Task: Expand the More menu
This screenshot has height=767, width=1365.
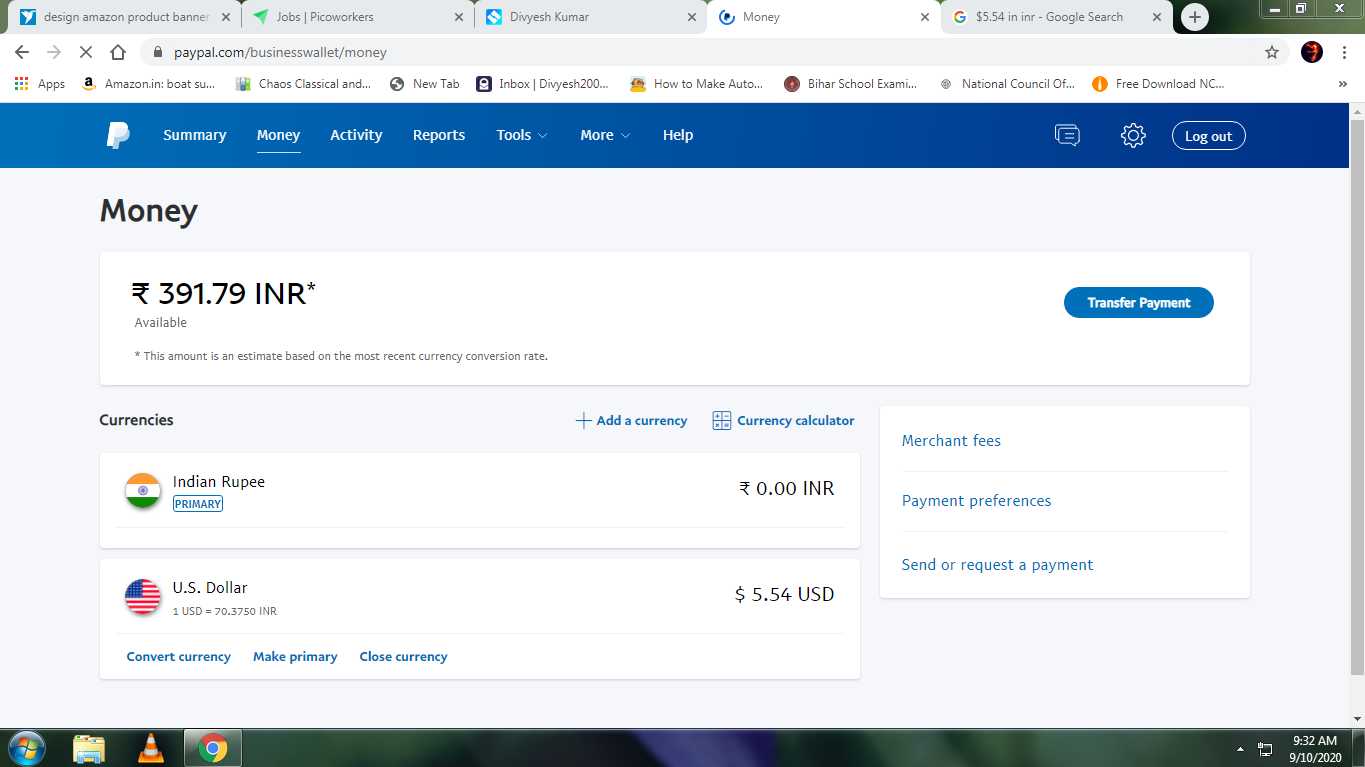Action: (605, 135)
